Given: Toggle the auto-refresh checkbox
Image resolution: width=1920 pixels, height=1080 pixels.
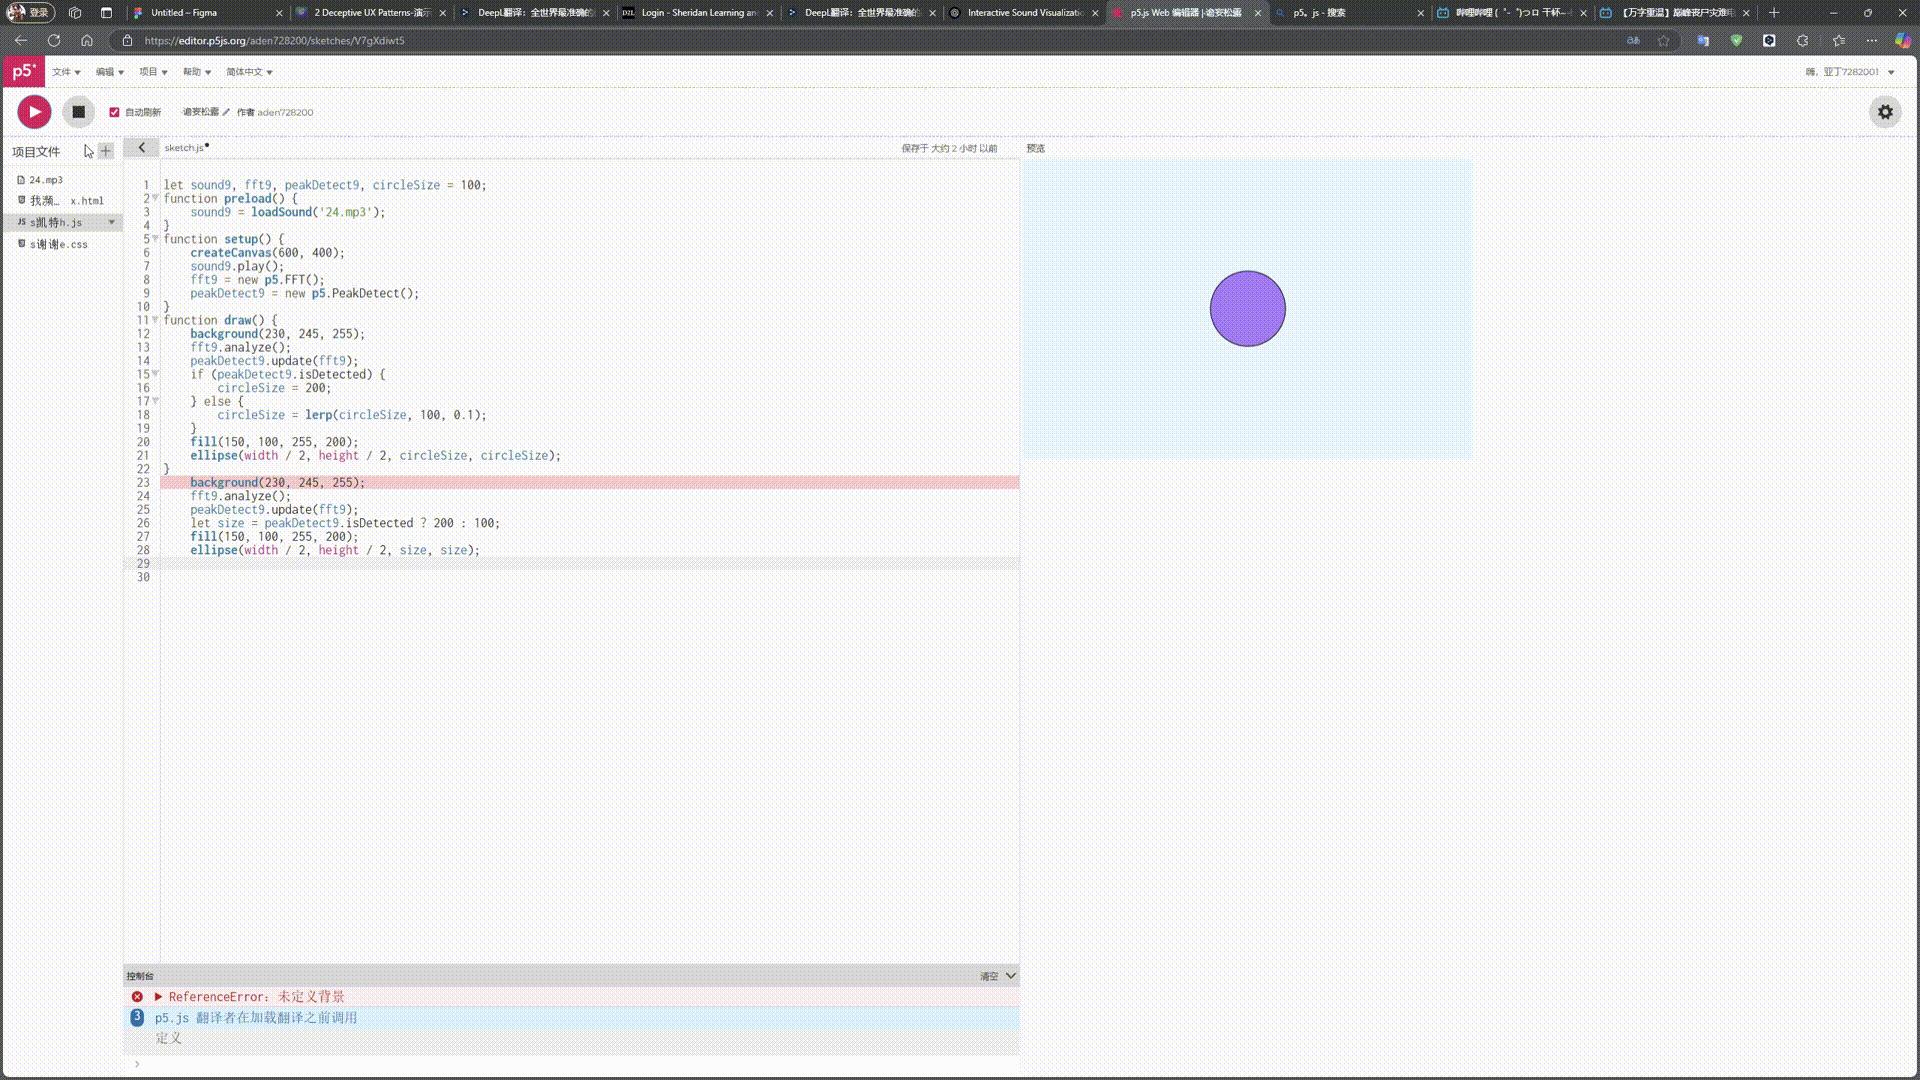Looking at the screenshot, I should [x=114, y=112].
